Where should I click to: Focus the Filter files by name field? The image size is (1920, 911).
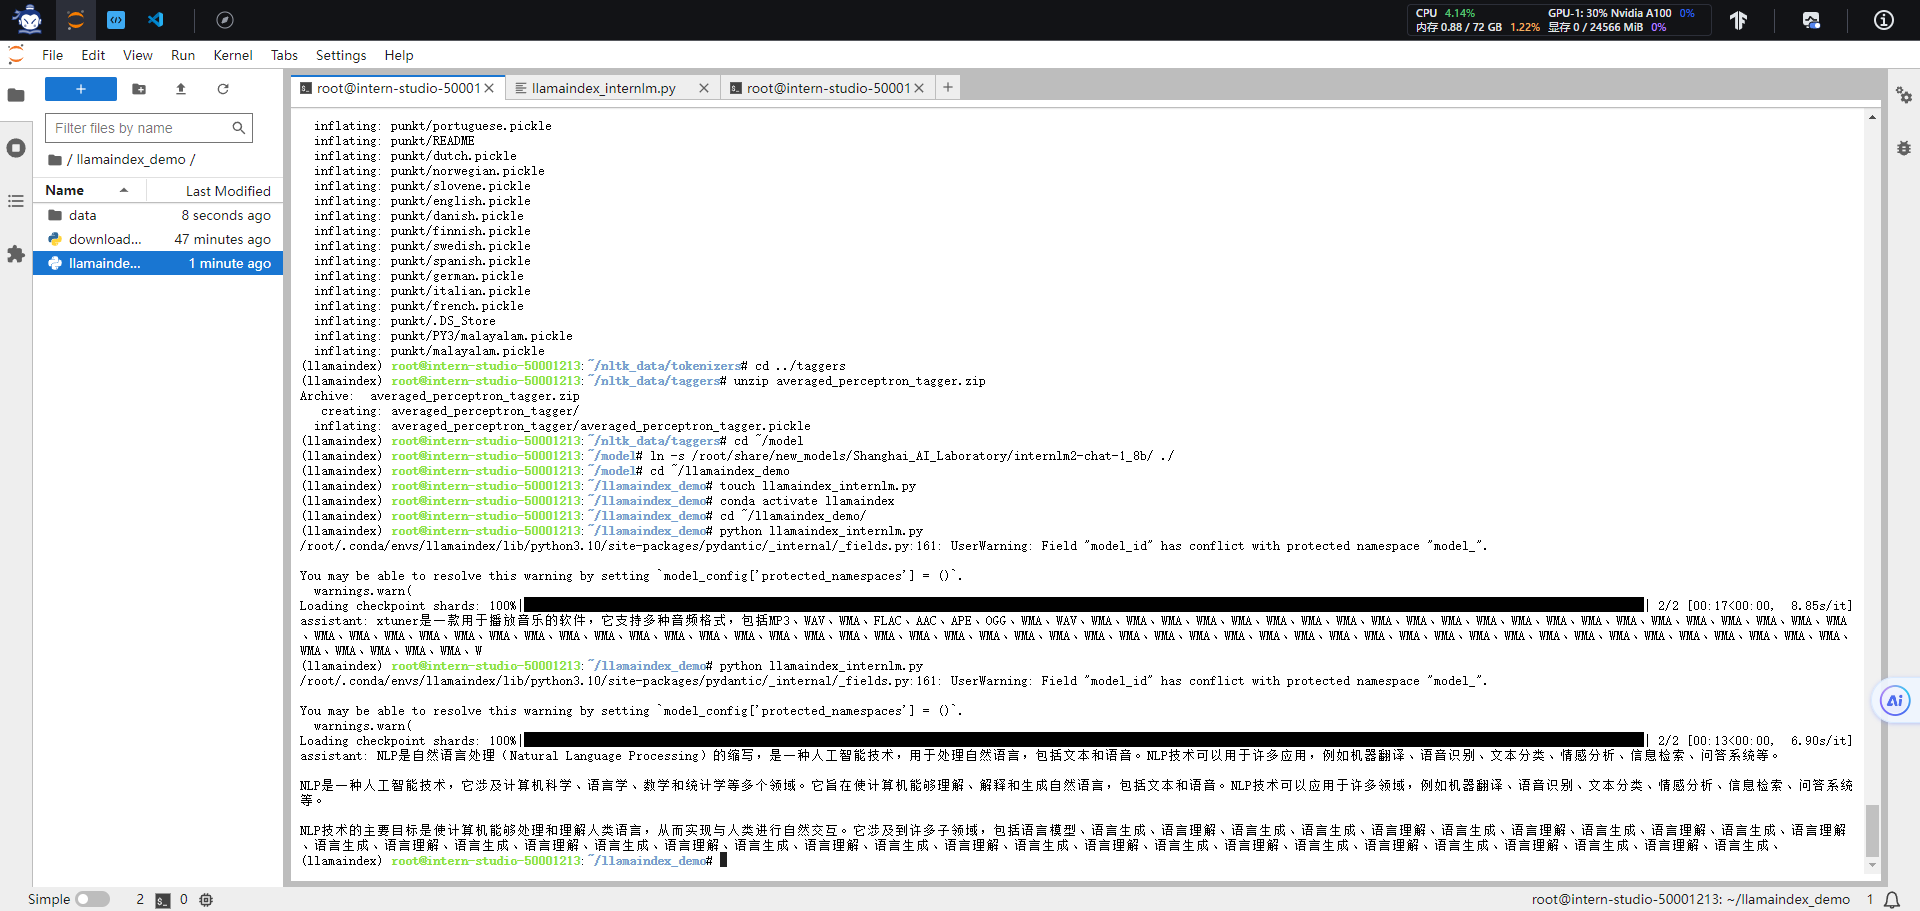point(148,128)
